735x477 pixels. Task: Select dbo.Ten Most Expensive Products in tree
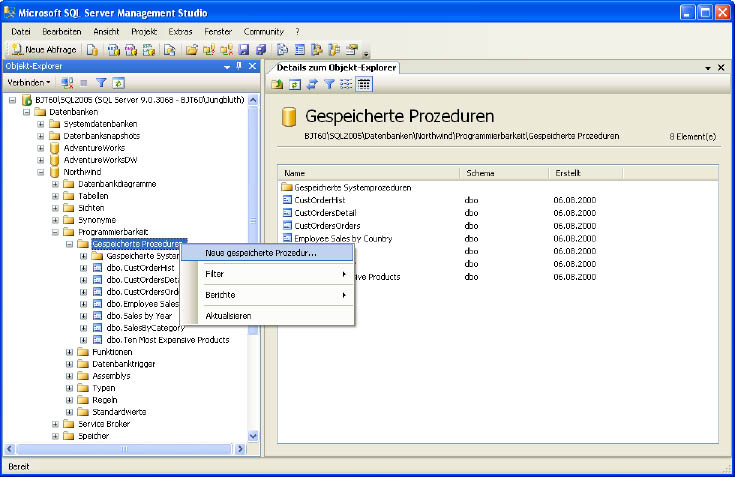click(168, 340)
